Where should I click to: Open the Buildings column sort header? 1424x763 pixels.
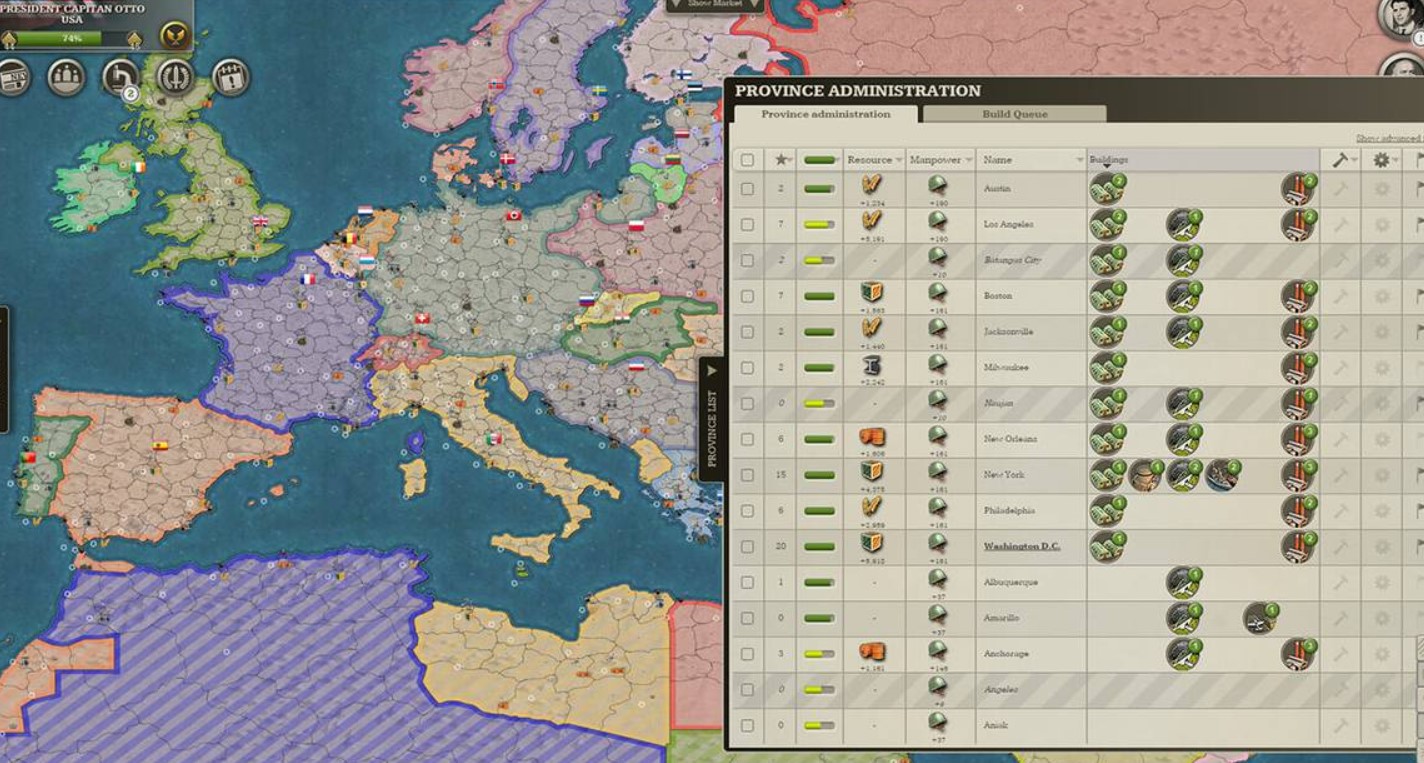(x=1203, y=160)
